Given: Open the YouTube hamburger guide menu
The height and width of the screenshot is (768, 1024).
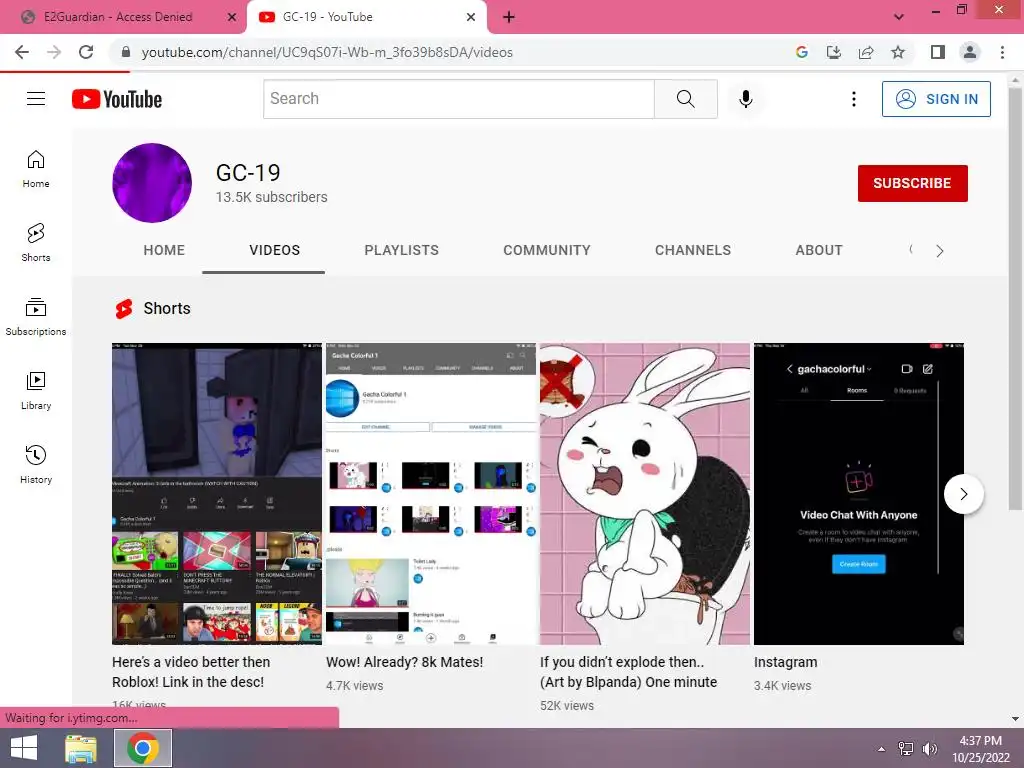Looking at the screenshot, I should [36, 99].
